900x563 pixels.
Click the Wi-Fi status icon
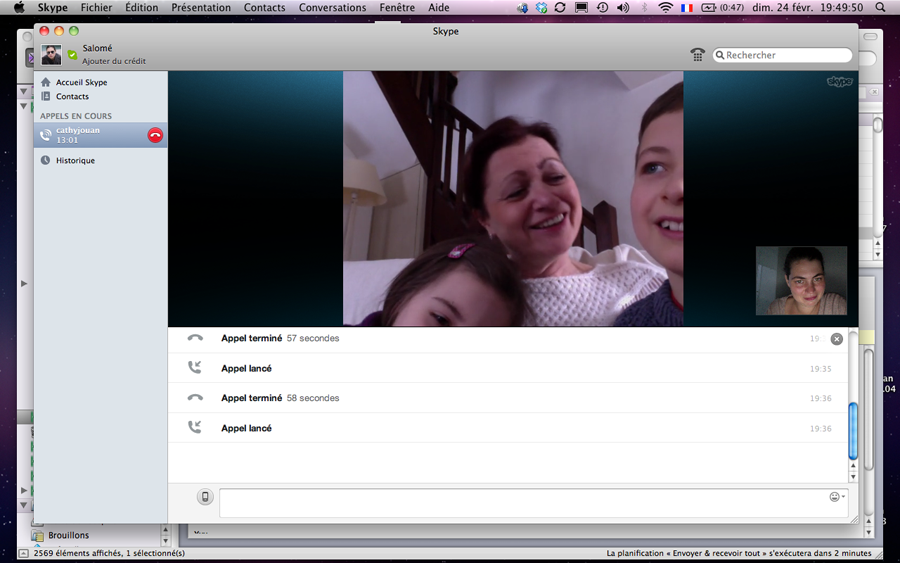coord(665,7)
